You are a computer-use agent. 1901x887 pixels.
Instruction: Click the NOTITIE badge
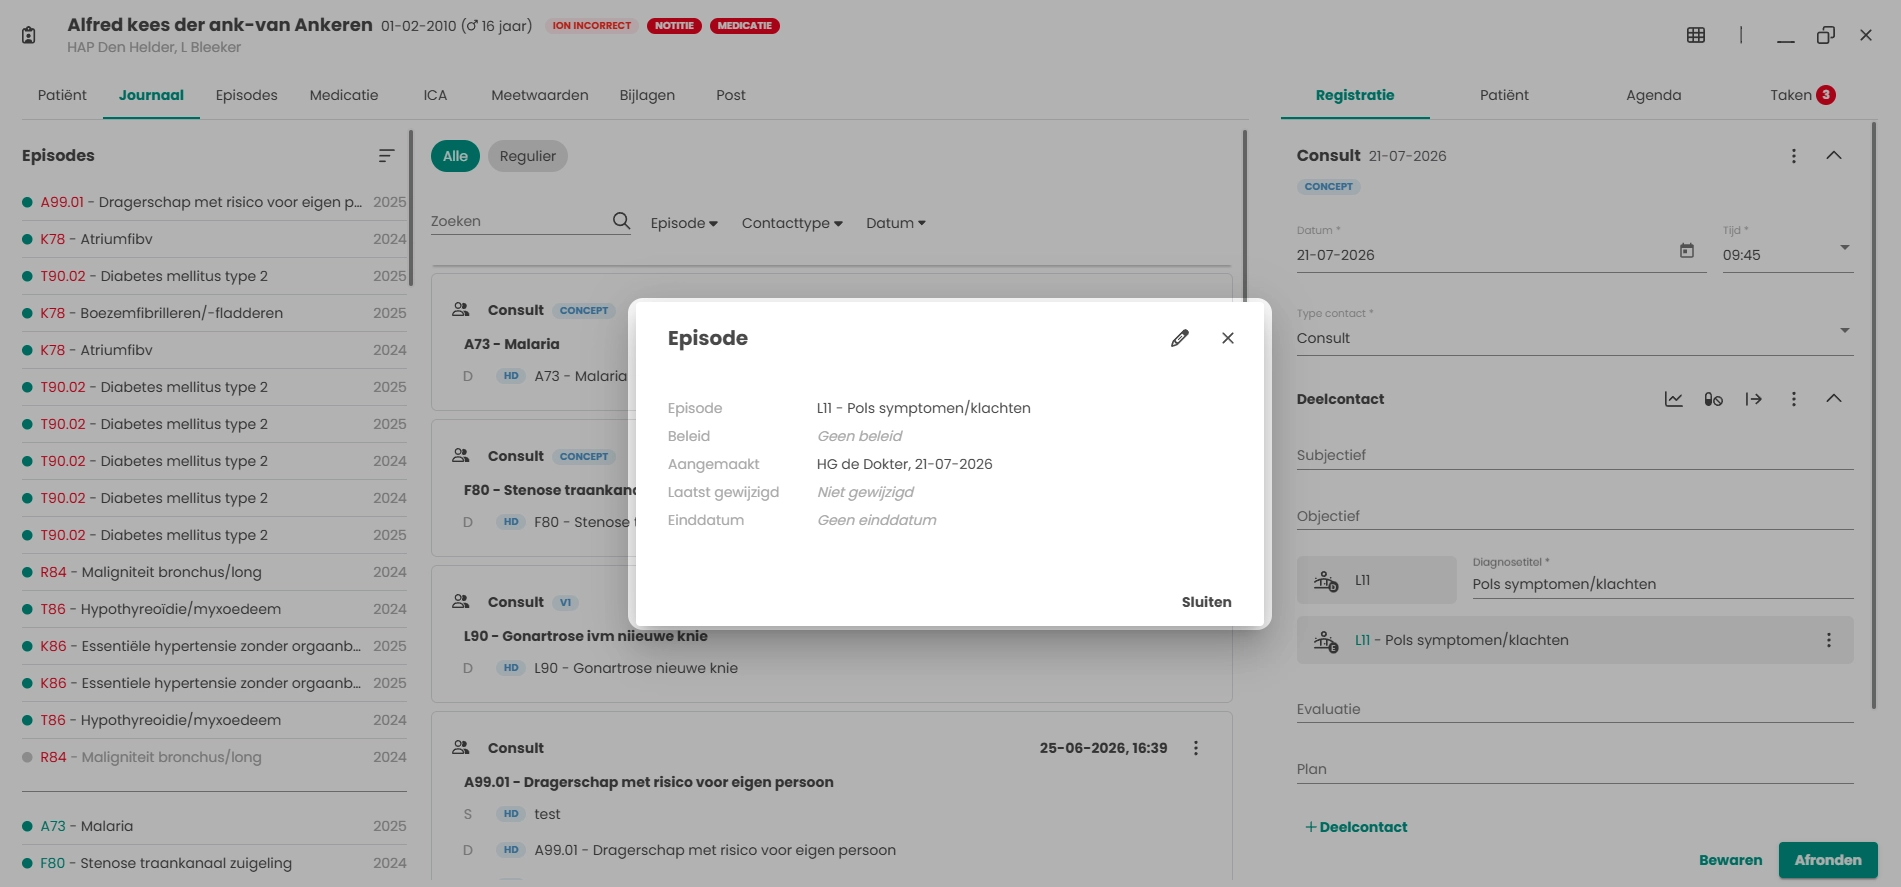(x=674, y=26)
